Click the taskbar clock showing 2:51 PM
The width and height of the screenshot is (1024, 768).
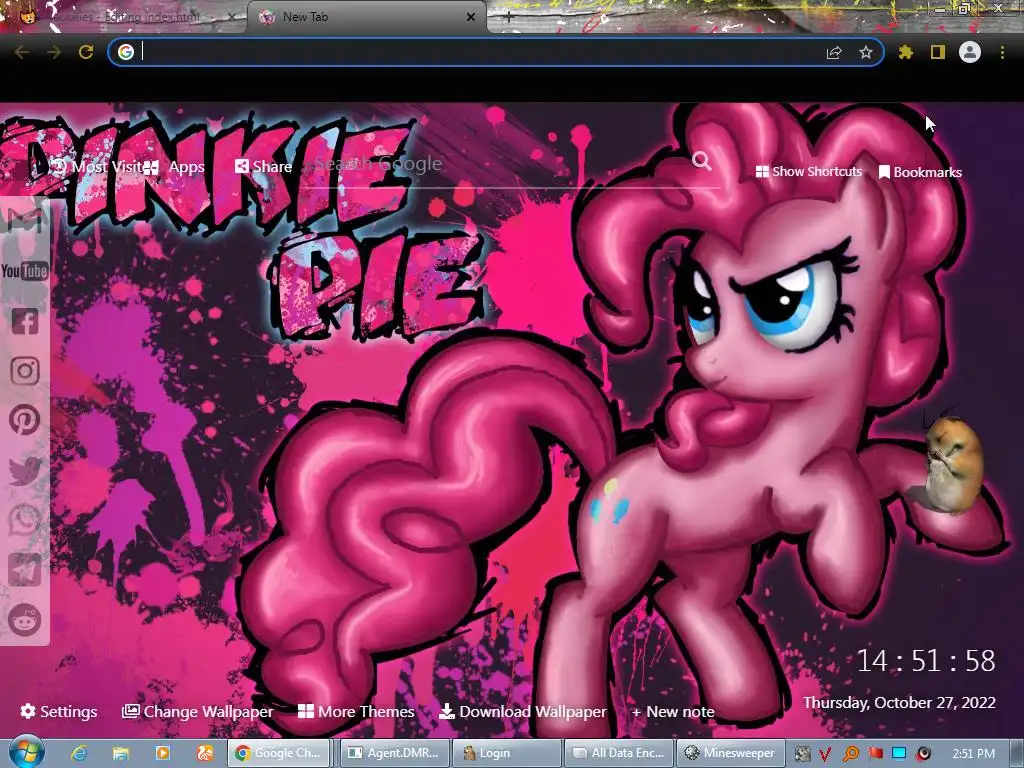pyautogui.click(x=973, y=754)
